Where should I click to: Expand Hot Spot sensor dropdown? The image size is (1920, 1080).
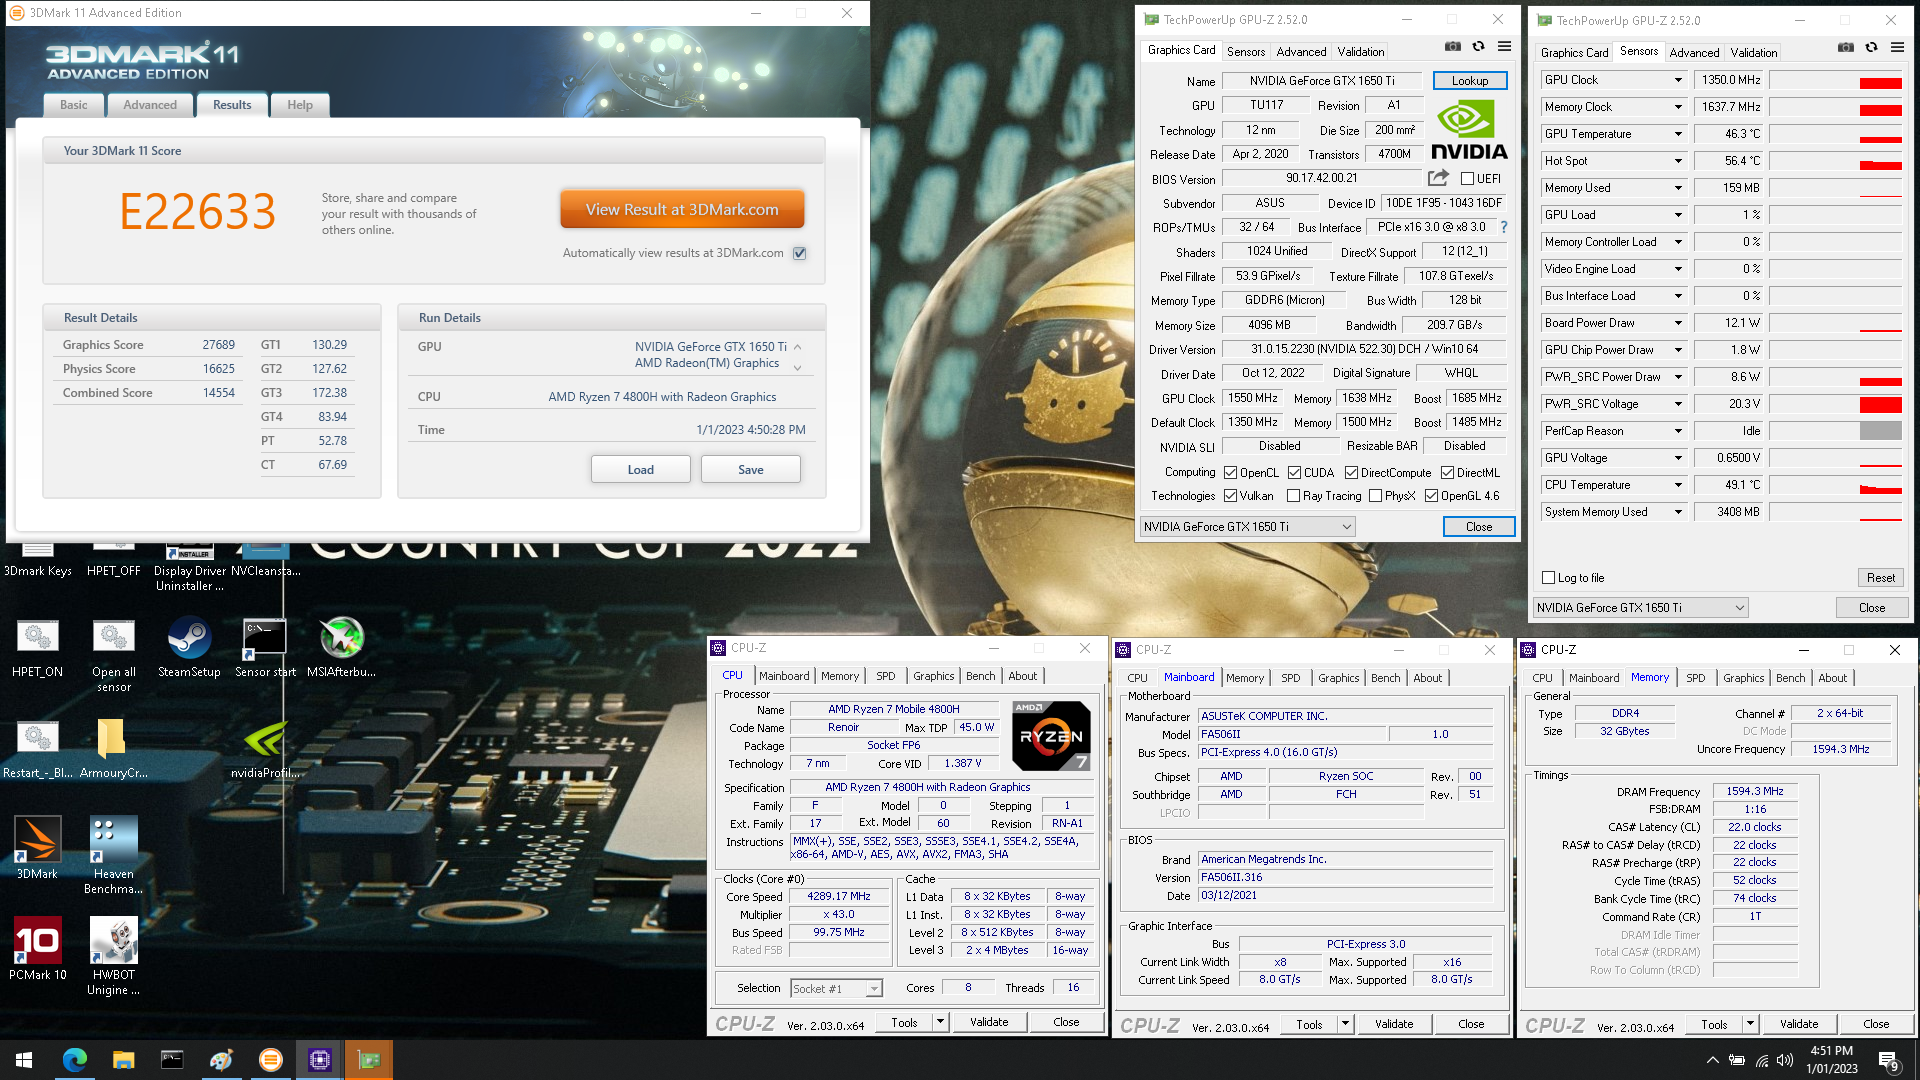click(x=1678, y=161)
